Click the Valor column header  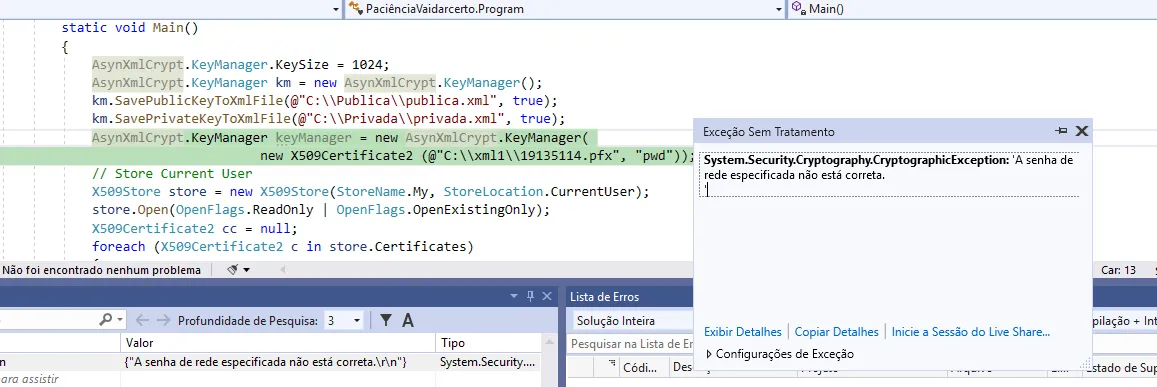(277, 343)
